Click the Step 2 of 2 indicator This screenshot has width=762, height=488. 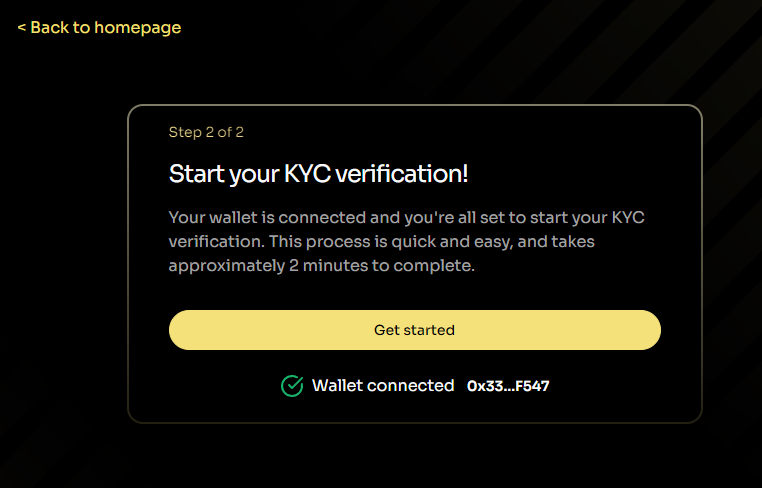(x=206, y=132)
